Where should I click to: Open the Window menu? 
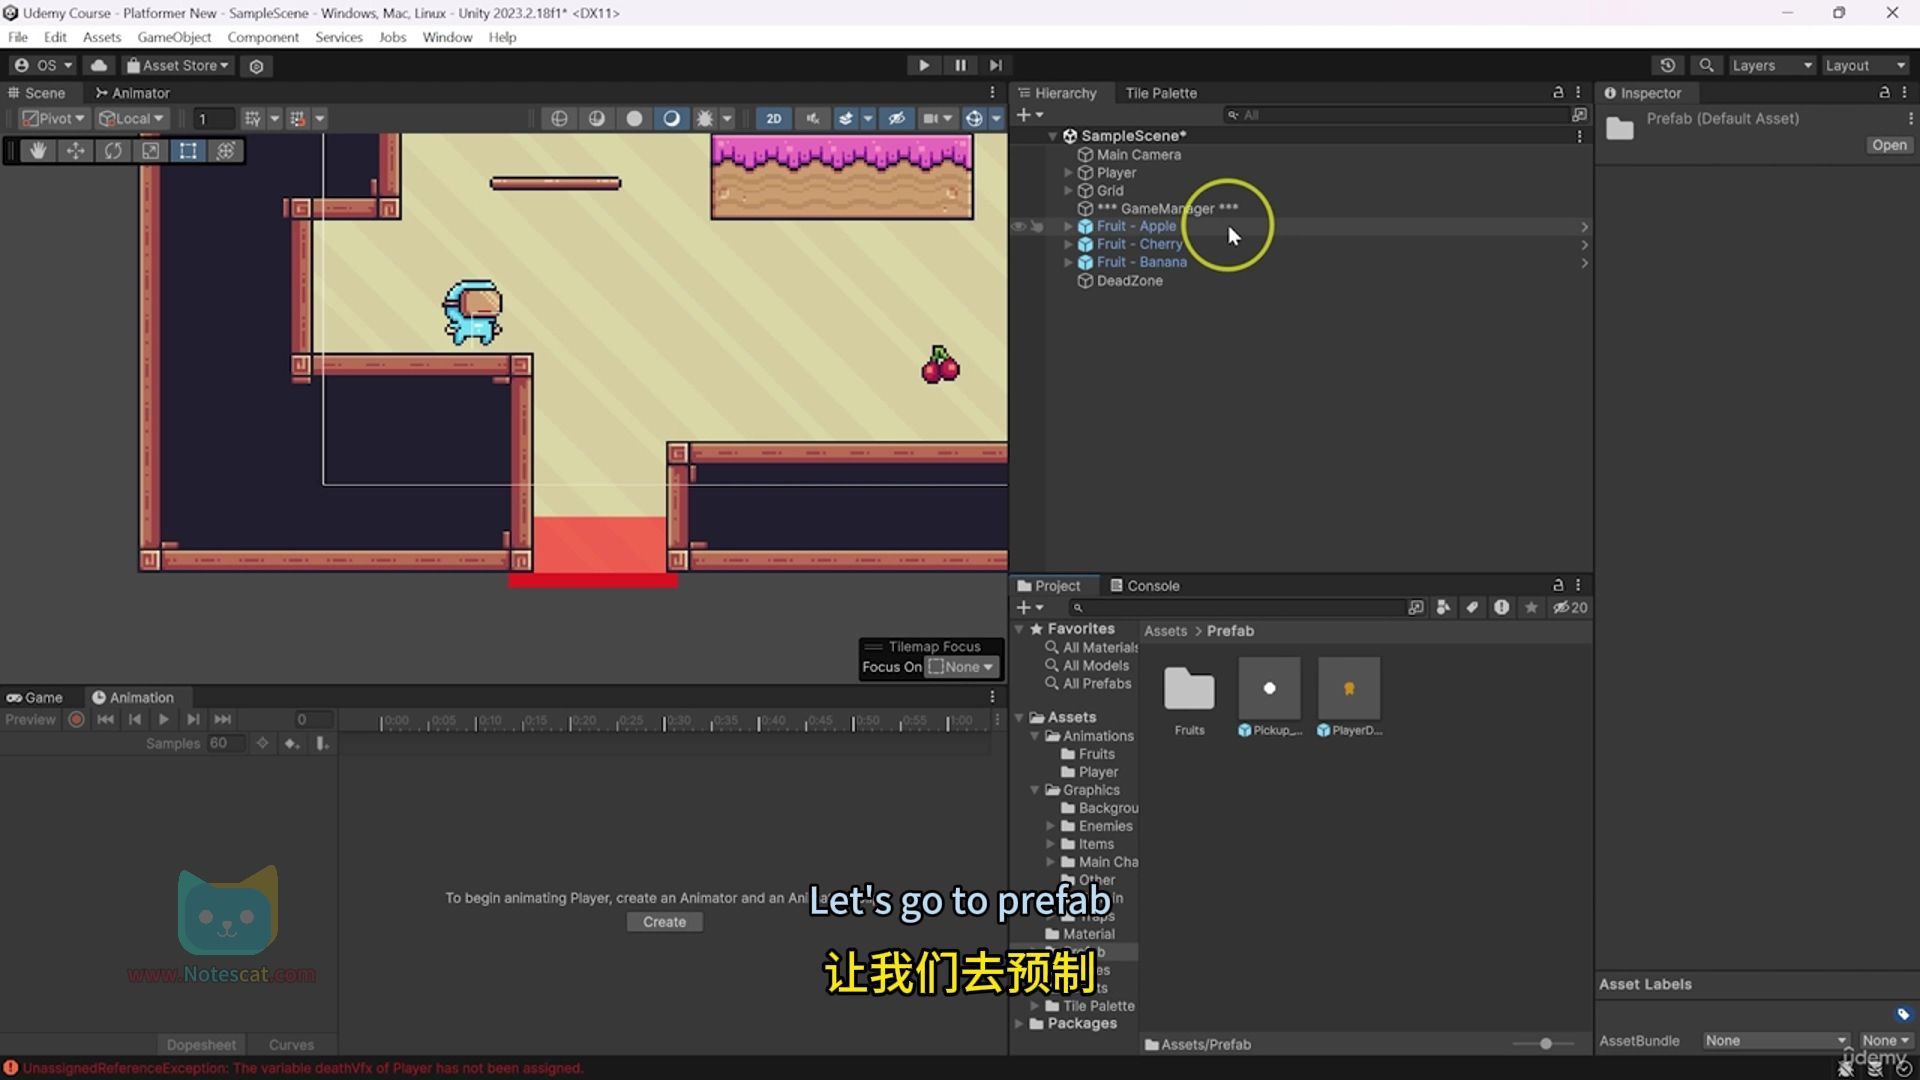447,37
